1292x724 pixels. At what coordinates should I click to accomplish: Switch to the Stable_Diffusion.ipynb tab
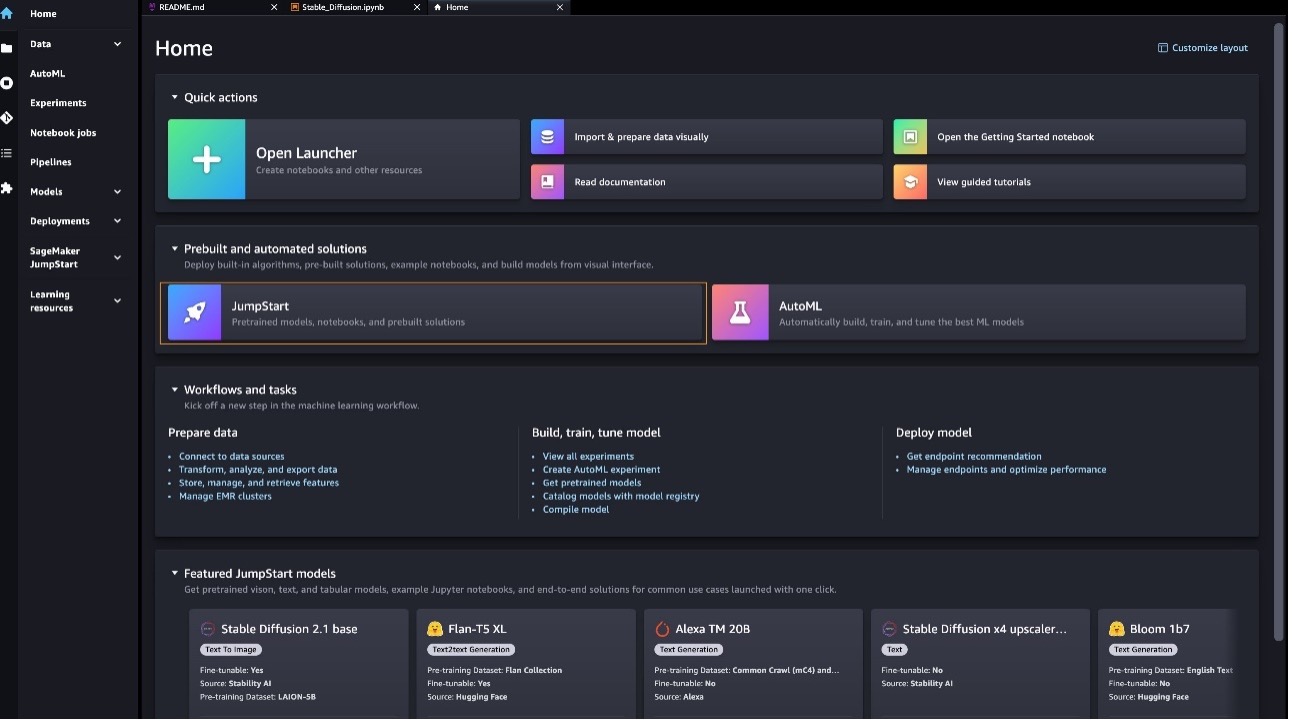pos(356,7)
